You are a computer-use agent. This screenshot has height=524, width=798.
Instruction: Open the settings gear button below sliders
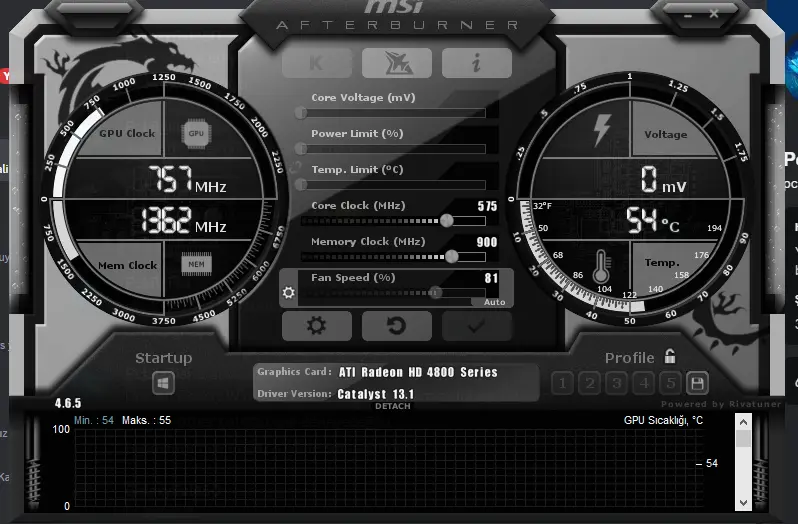(317, 326)
